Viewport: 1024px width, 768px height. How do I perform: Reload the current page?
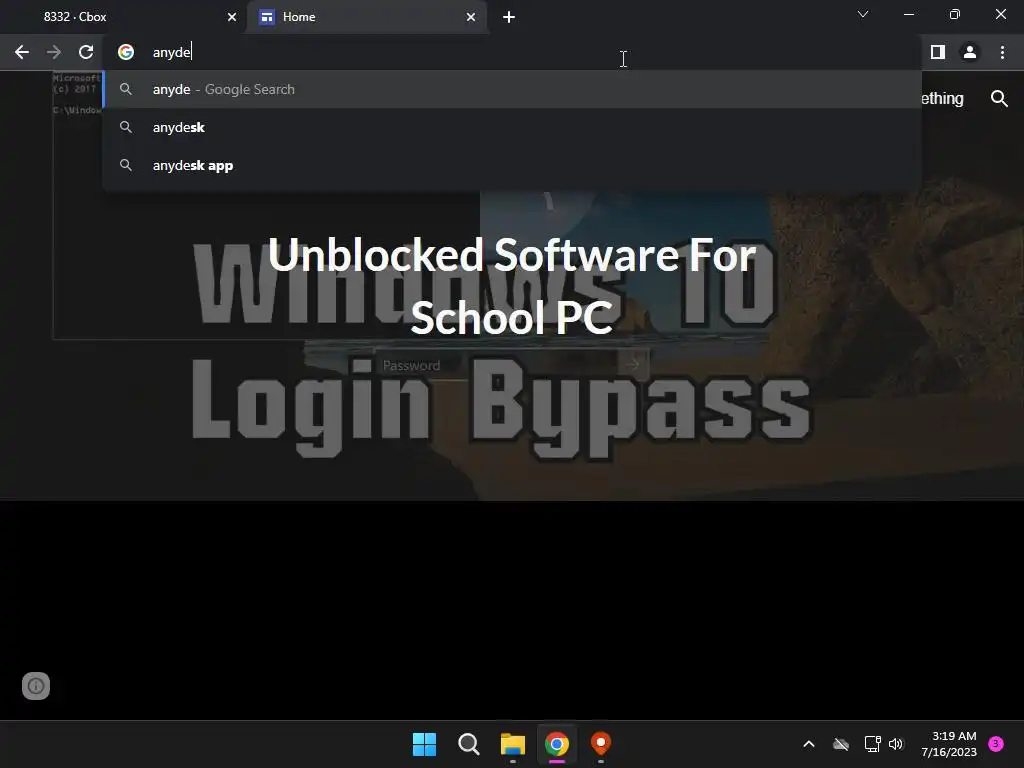click(86, 52)
